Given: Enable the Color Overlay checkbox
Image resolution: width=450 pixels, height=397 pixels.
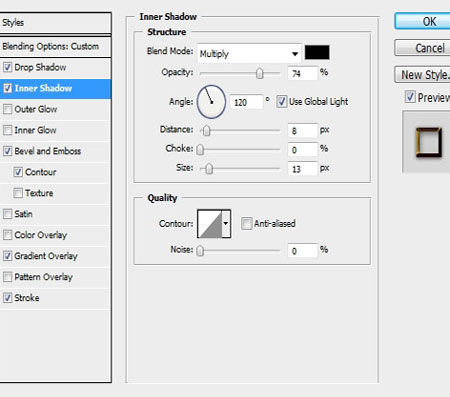Looking at the screenshot, I should [7, 235].
